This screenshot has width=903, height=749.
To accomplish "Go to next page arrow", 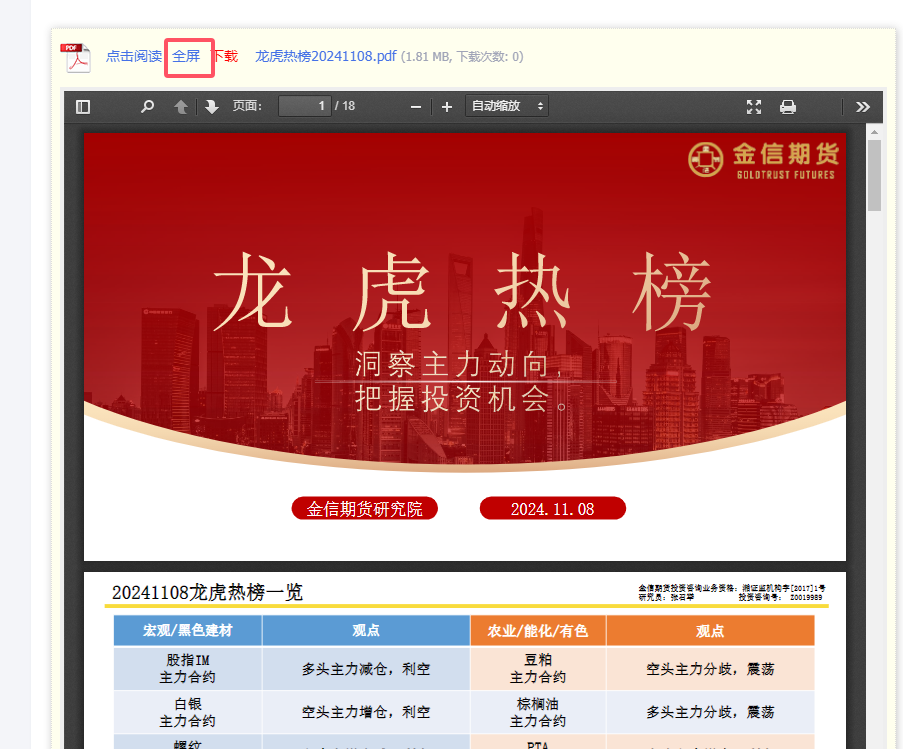I will (211, 107).
